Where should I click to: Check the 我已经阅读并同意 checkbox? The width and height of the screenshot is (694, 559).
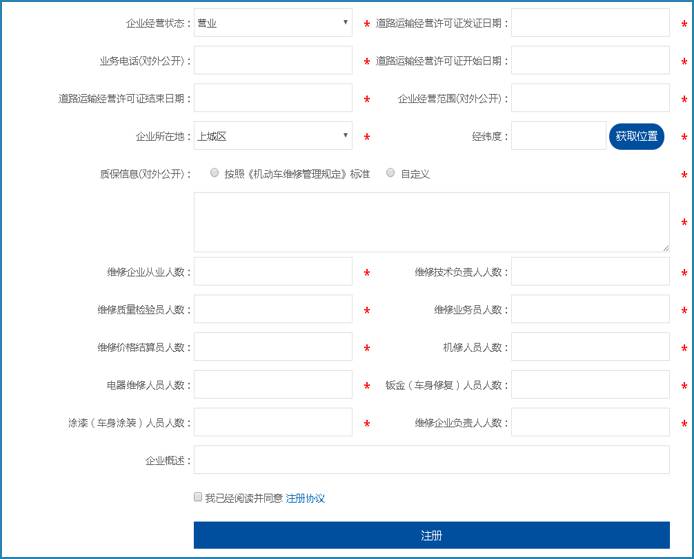point(198,497)
